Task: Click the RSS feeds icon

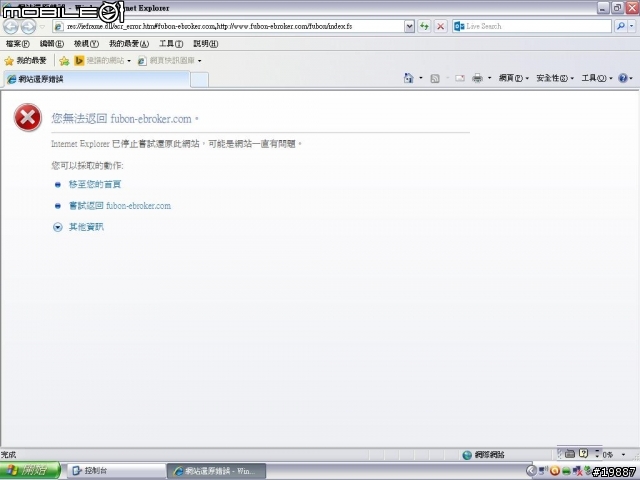Action: click(435, 78)
